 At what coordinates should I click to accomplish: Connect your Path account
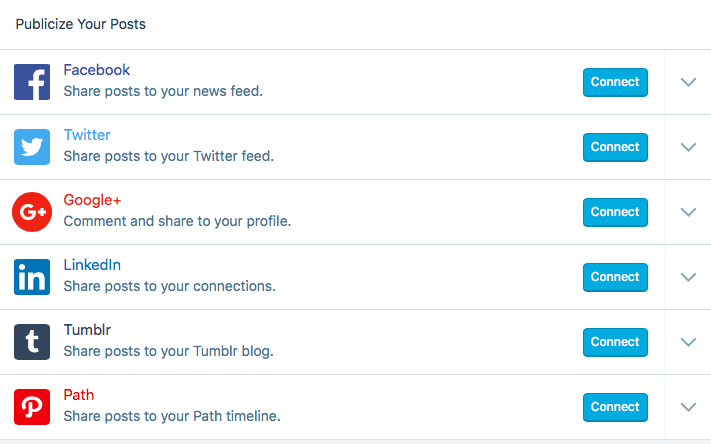(x=615, y=407)
